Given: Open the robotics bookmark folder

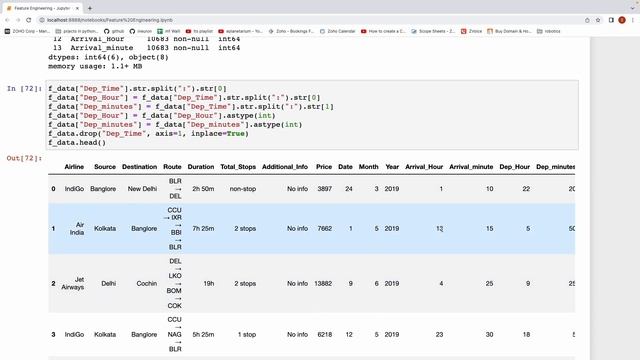Looking at the screenshot, I should coord(549,31).
